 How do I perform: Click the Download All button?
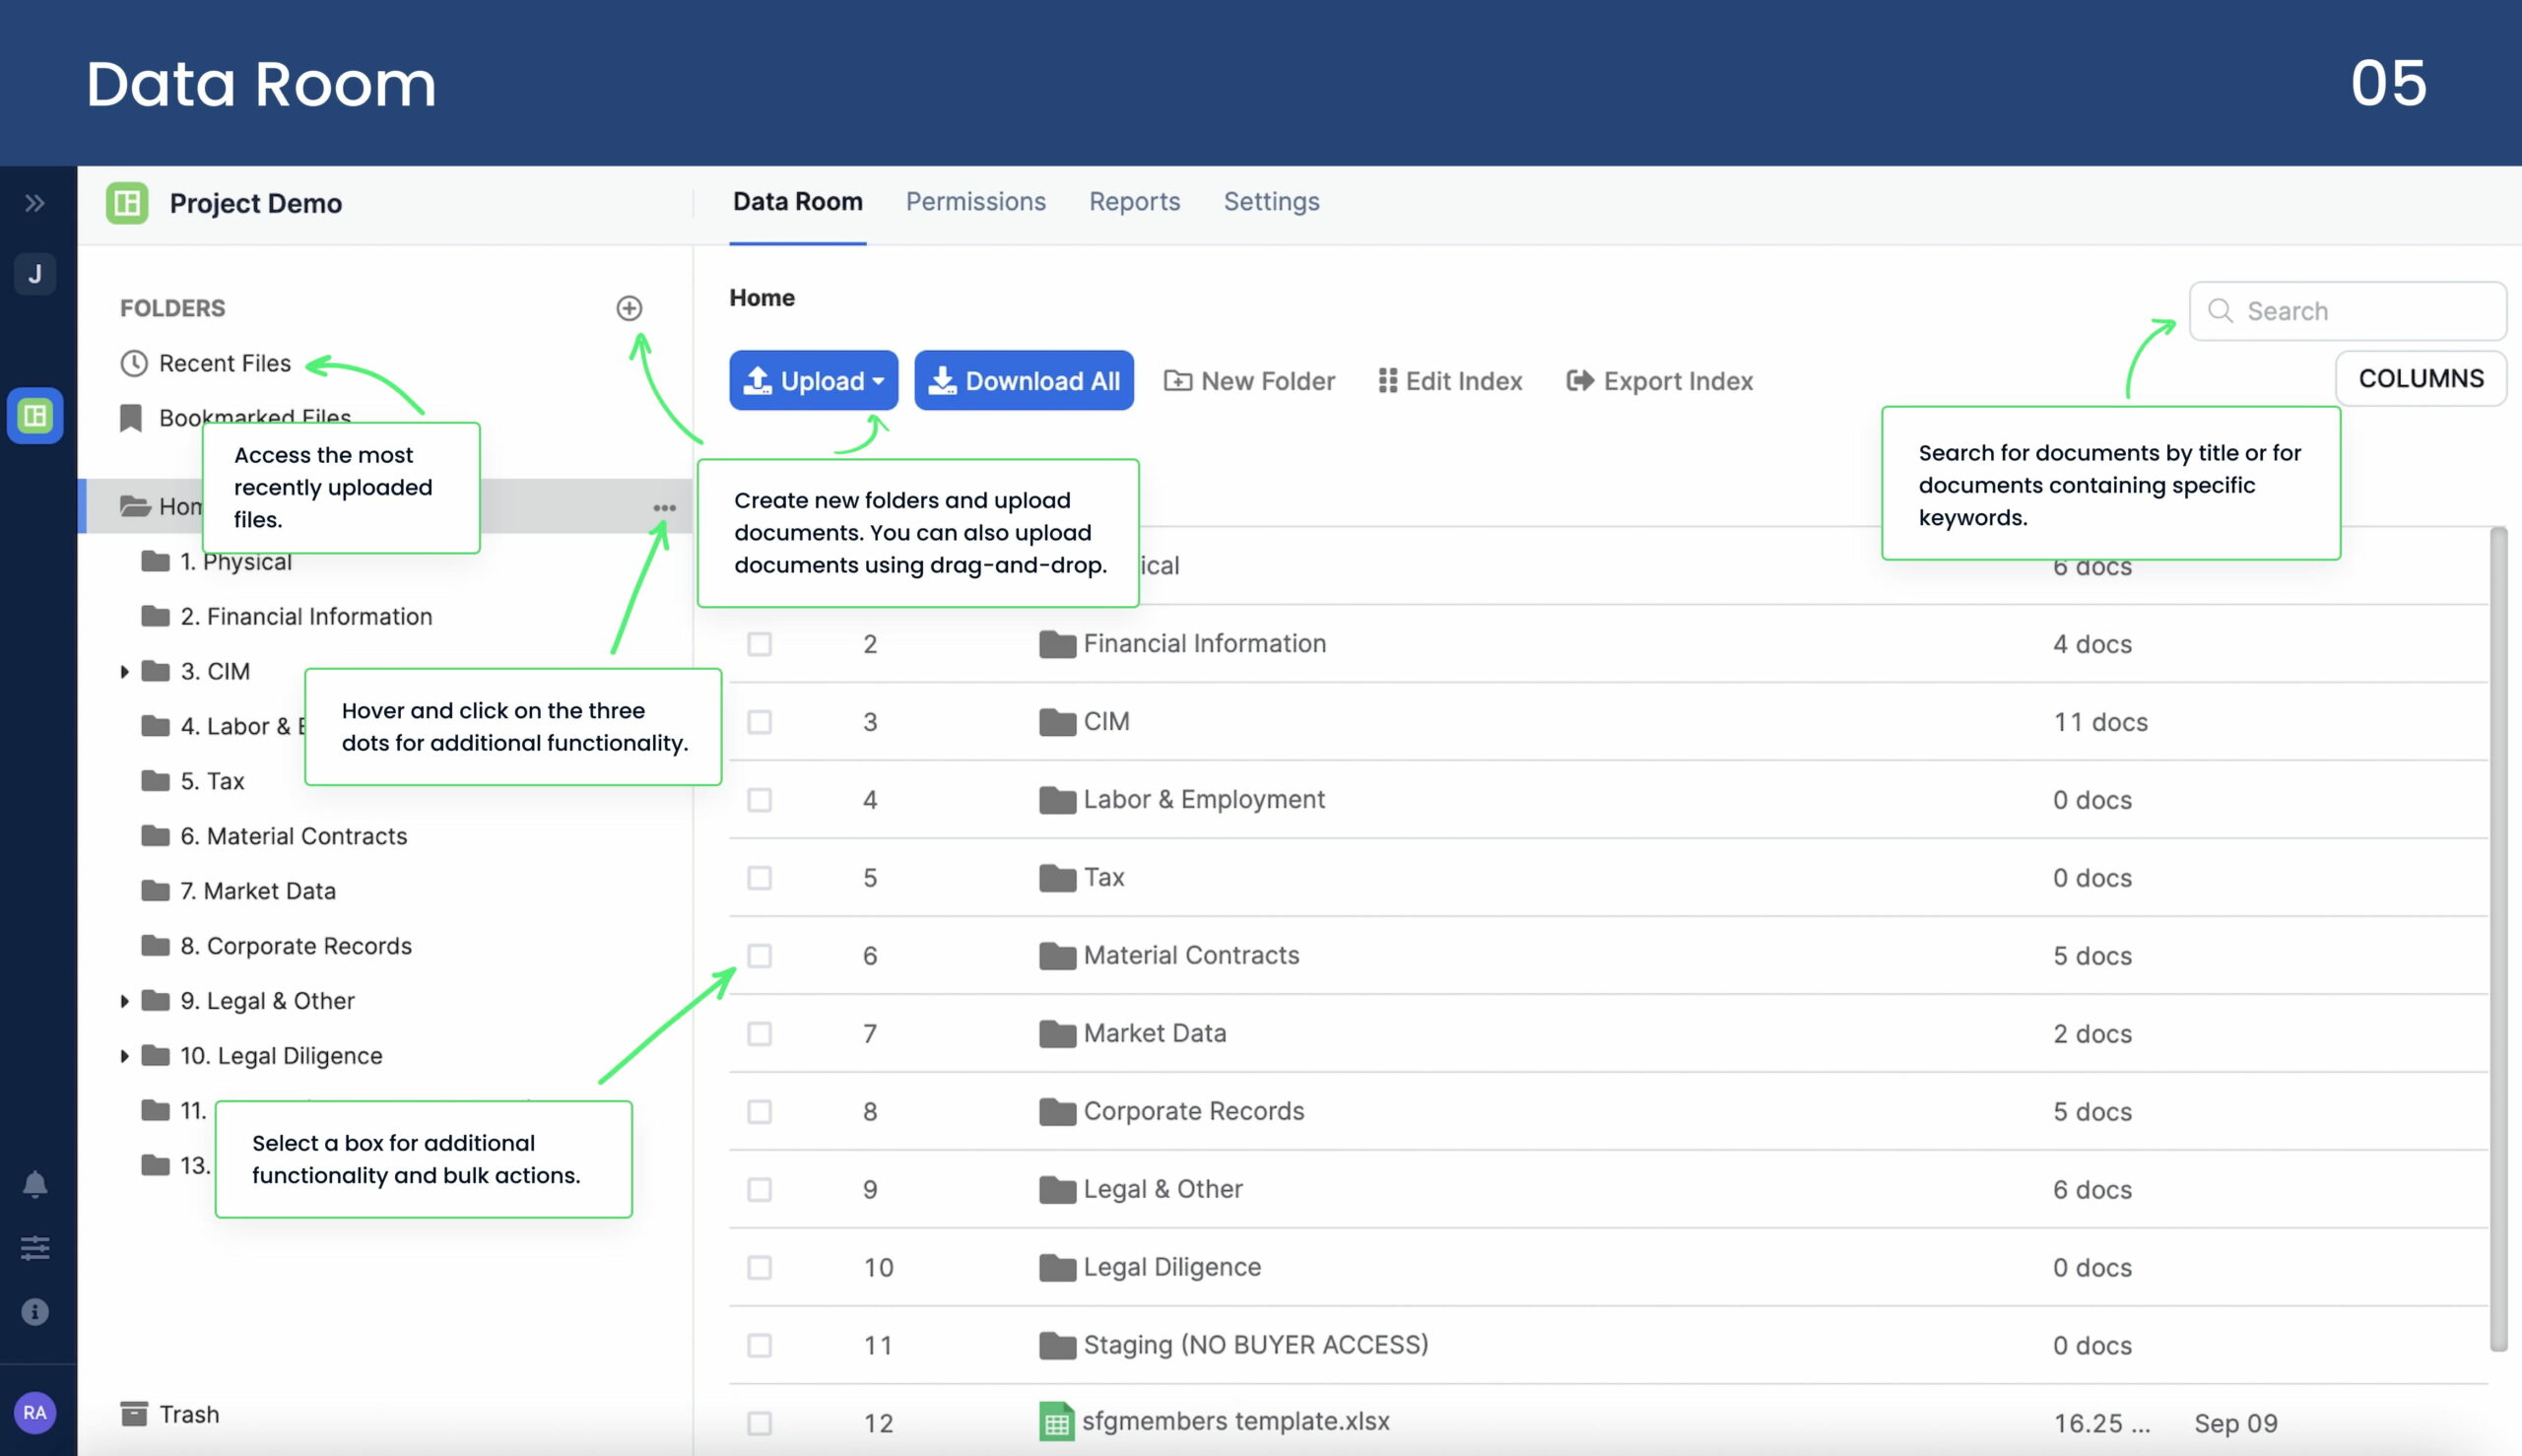[x=1023, y=380]
